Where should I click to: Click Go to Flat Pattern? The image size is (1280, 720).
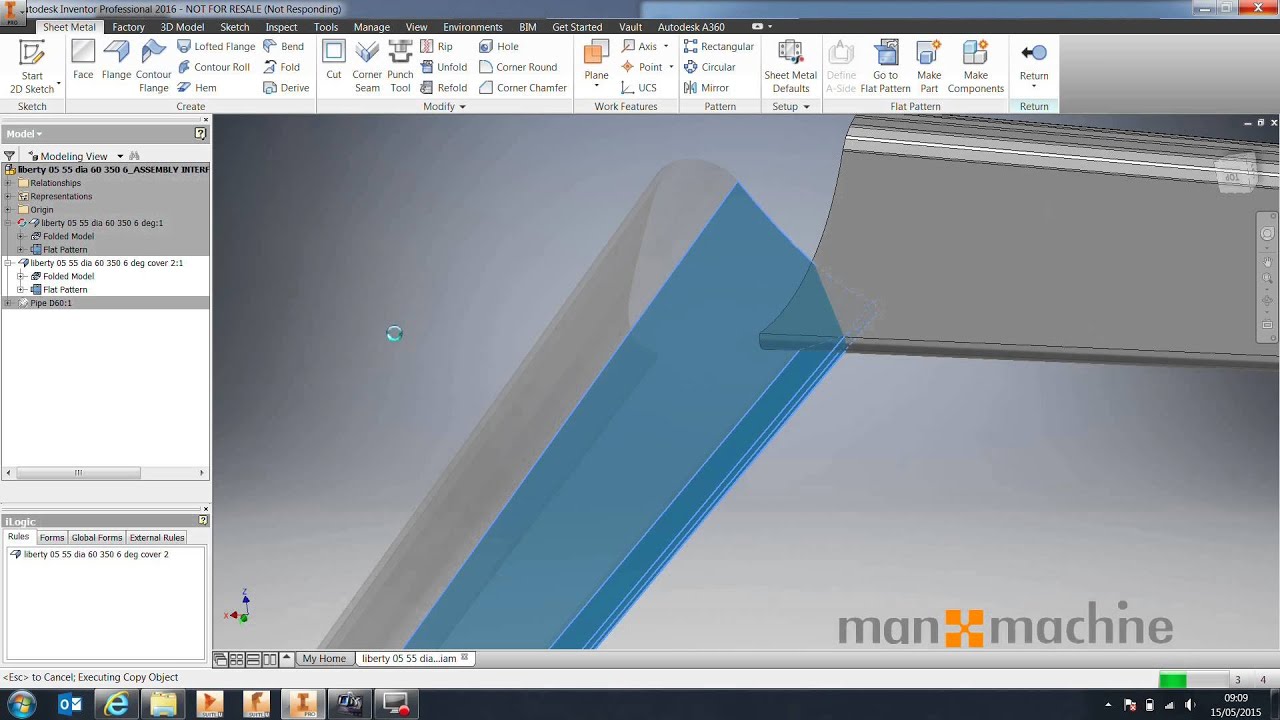click(x=885, y=67)
